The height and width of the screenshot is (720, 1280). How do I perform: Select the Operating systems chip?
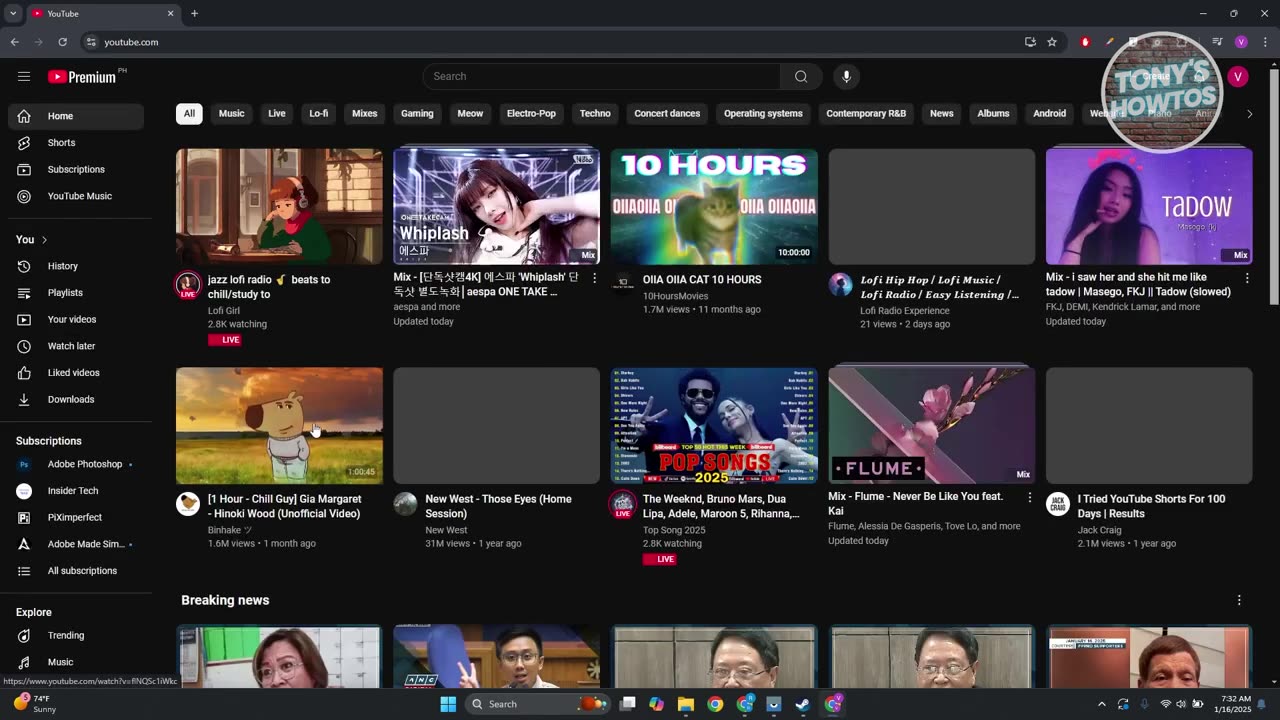click(763, 114)
